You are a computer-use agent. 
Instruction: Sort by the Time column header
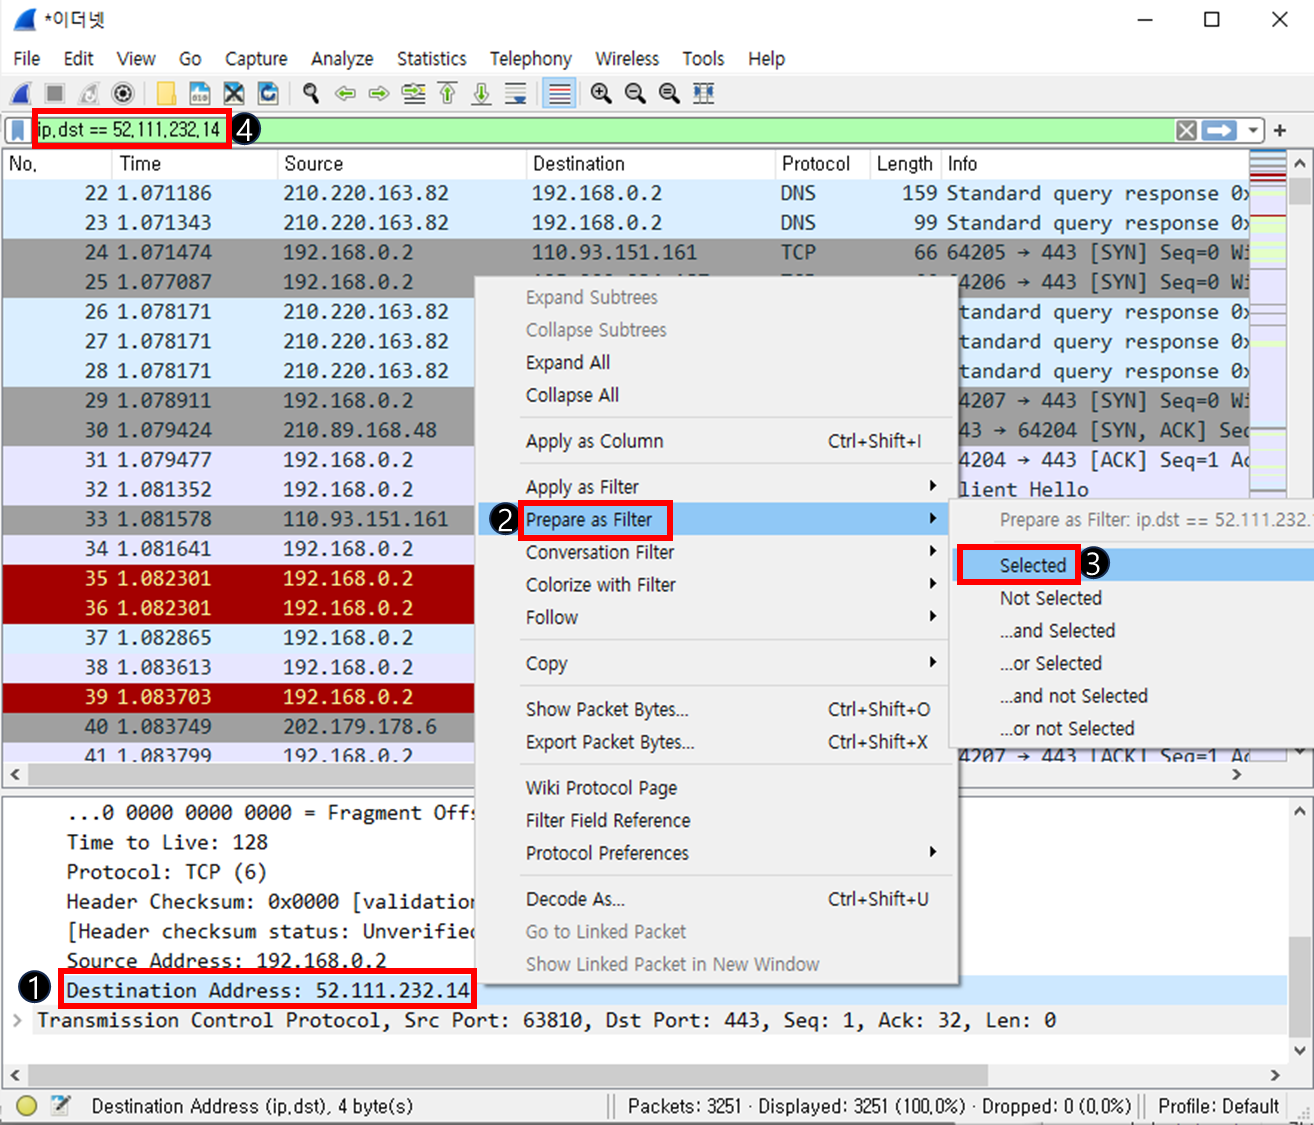[194, 164]
